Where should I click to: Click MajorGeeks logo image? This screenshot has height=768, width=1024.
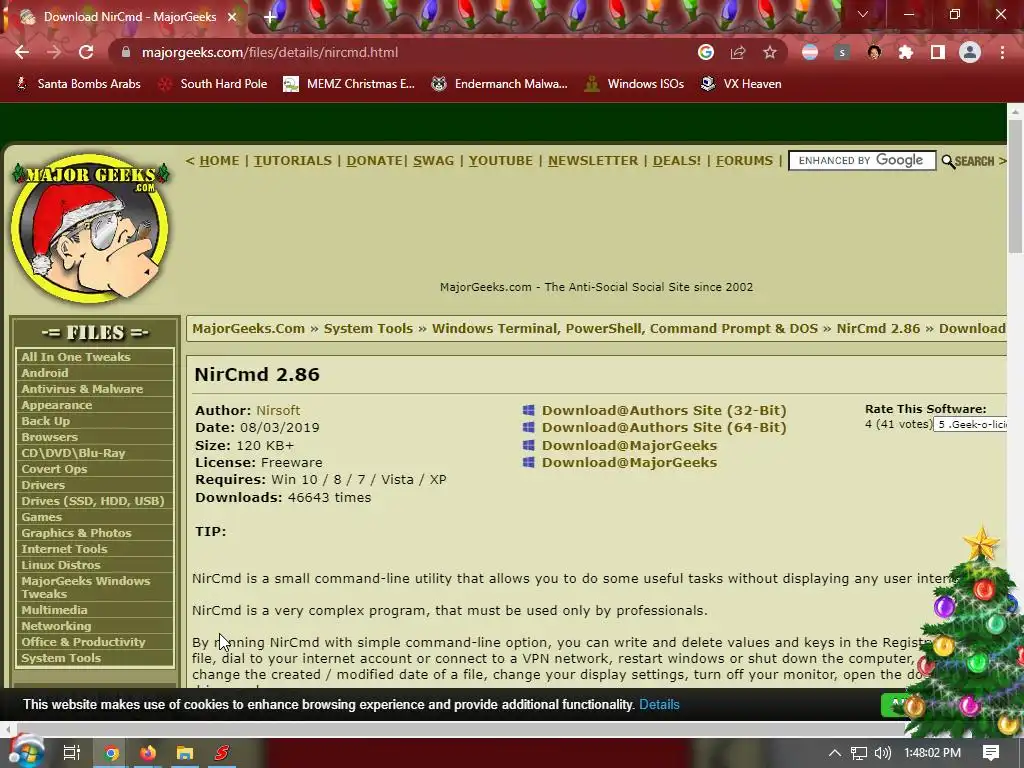(90, 228)
